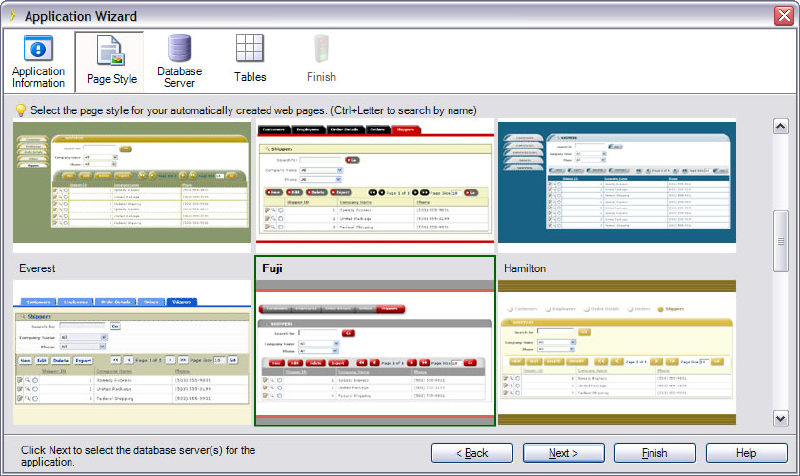The image size is (800, 476).
Task: Open the Tables step with grid icon
Action: pos(250,59)
